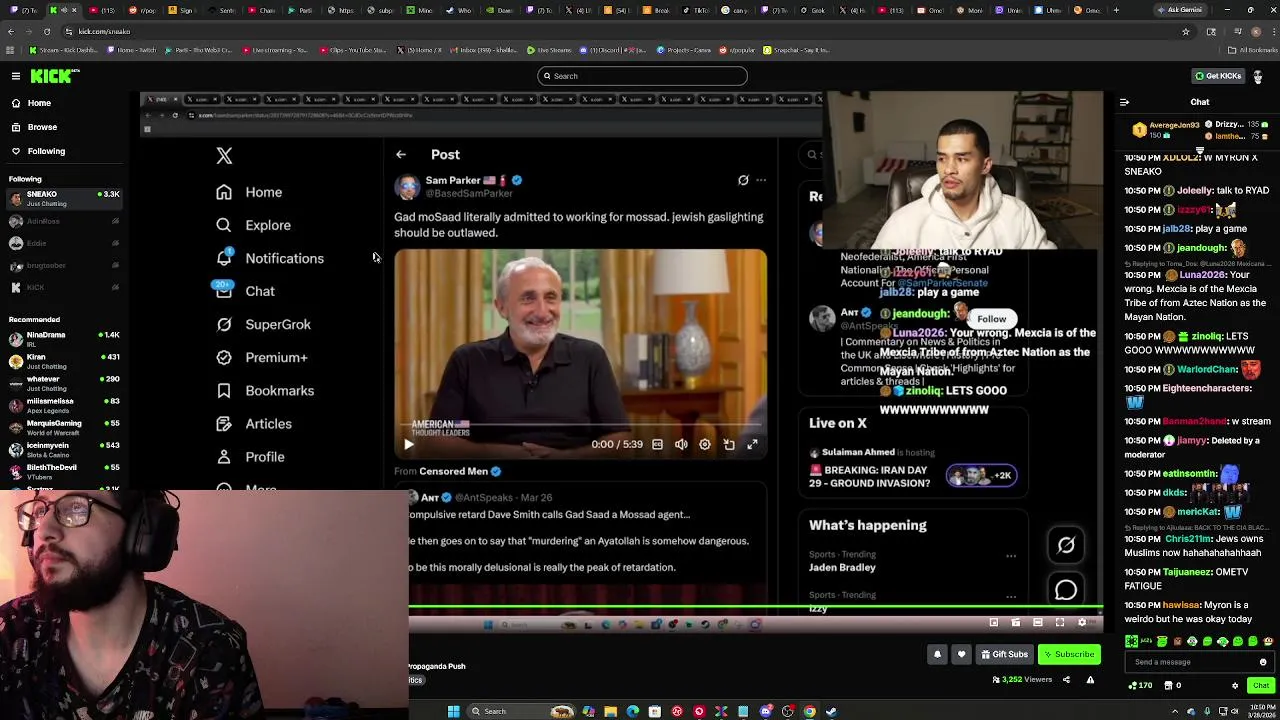This screenshot has height=720, width=1280.
Task: Play the Gad Saad video
Action: [x=409, y=444]
